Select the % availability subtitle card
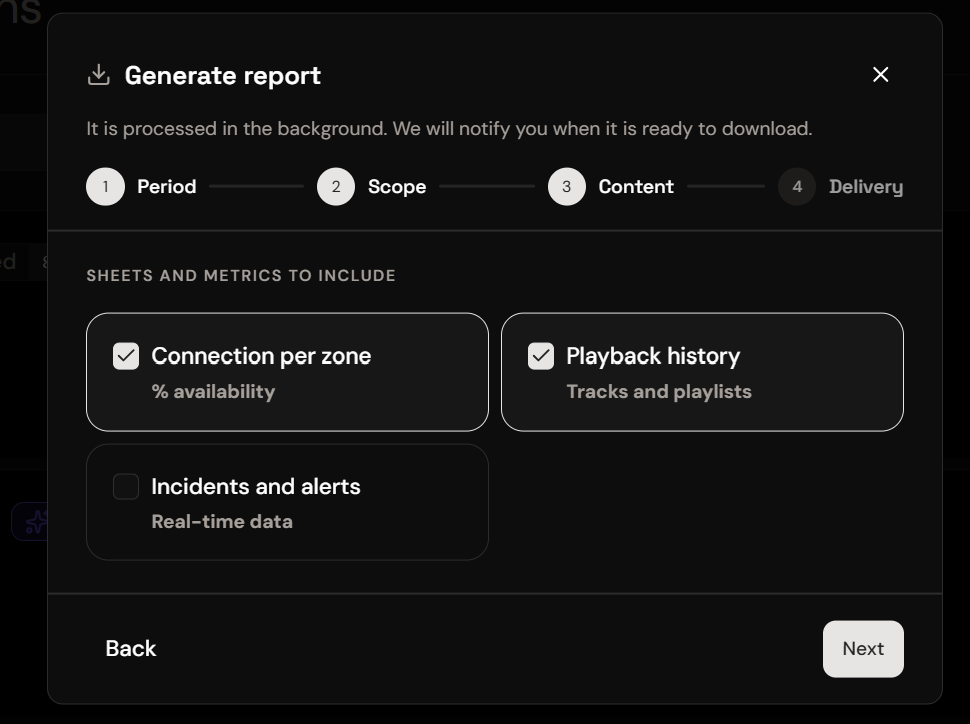This screenshot has width=970, height=724. point(287,372)
